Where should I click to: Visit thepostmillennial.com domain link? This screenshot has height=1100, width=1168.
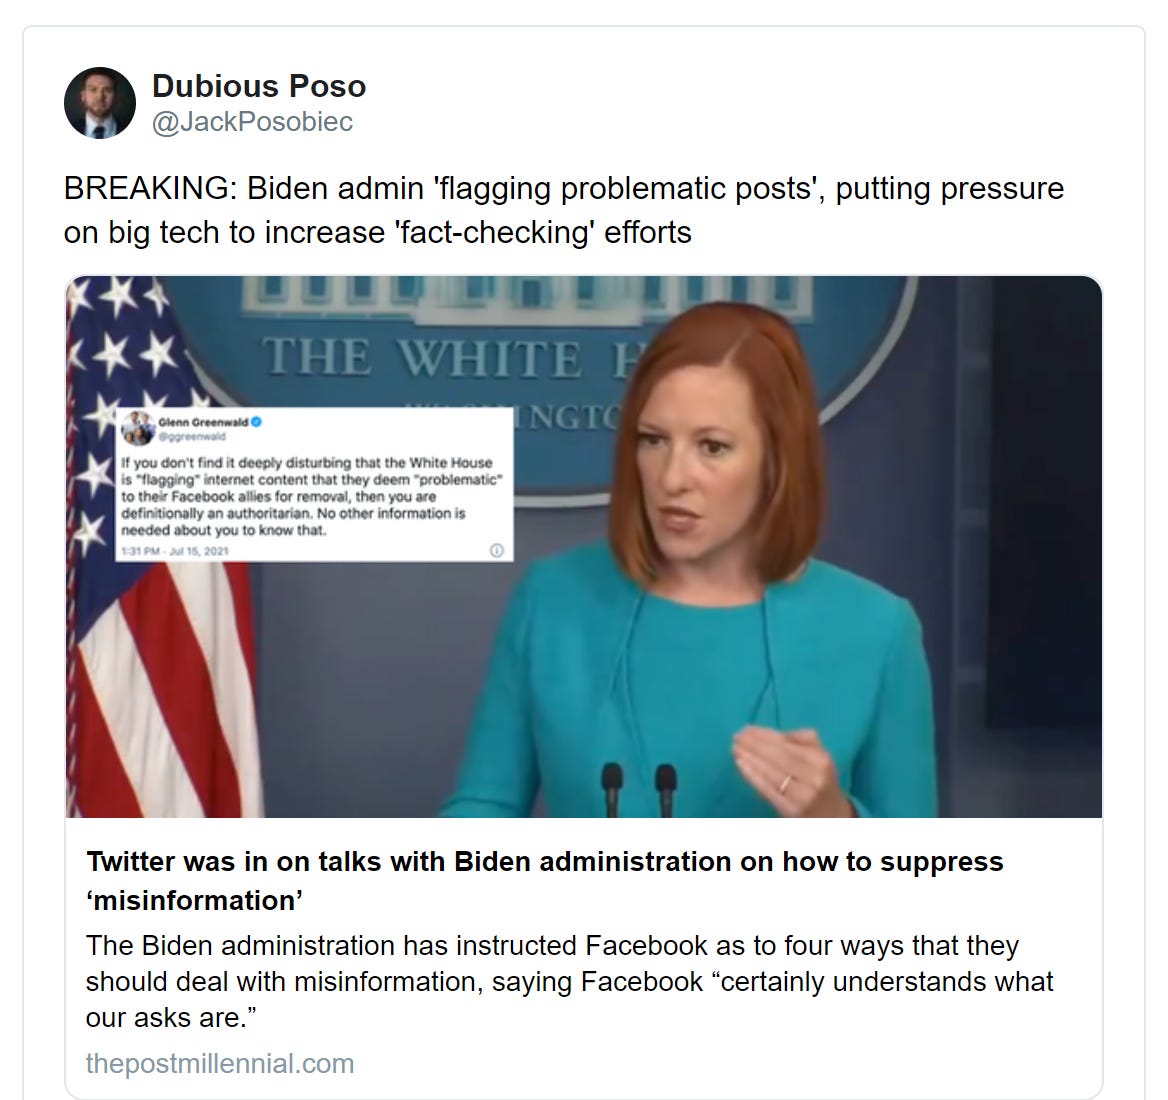[x=220, y=1064]
